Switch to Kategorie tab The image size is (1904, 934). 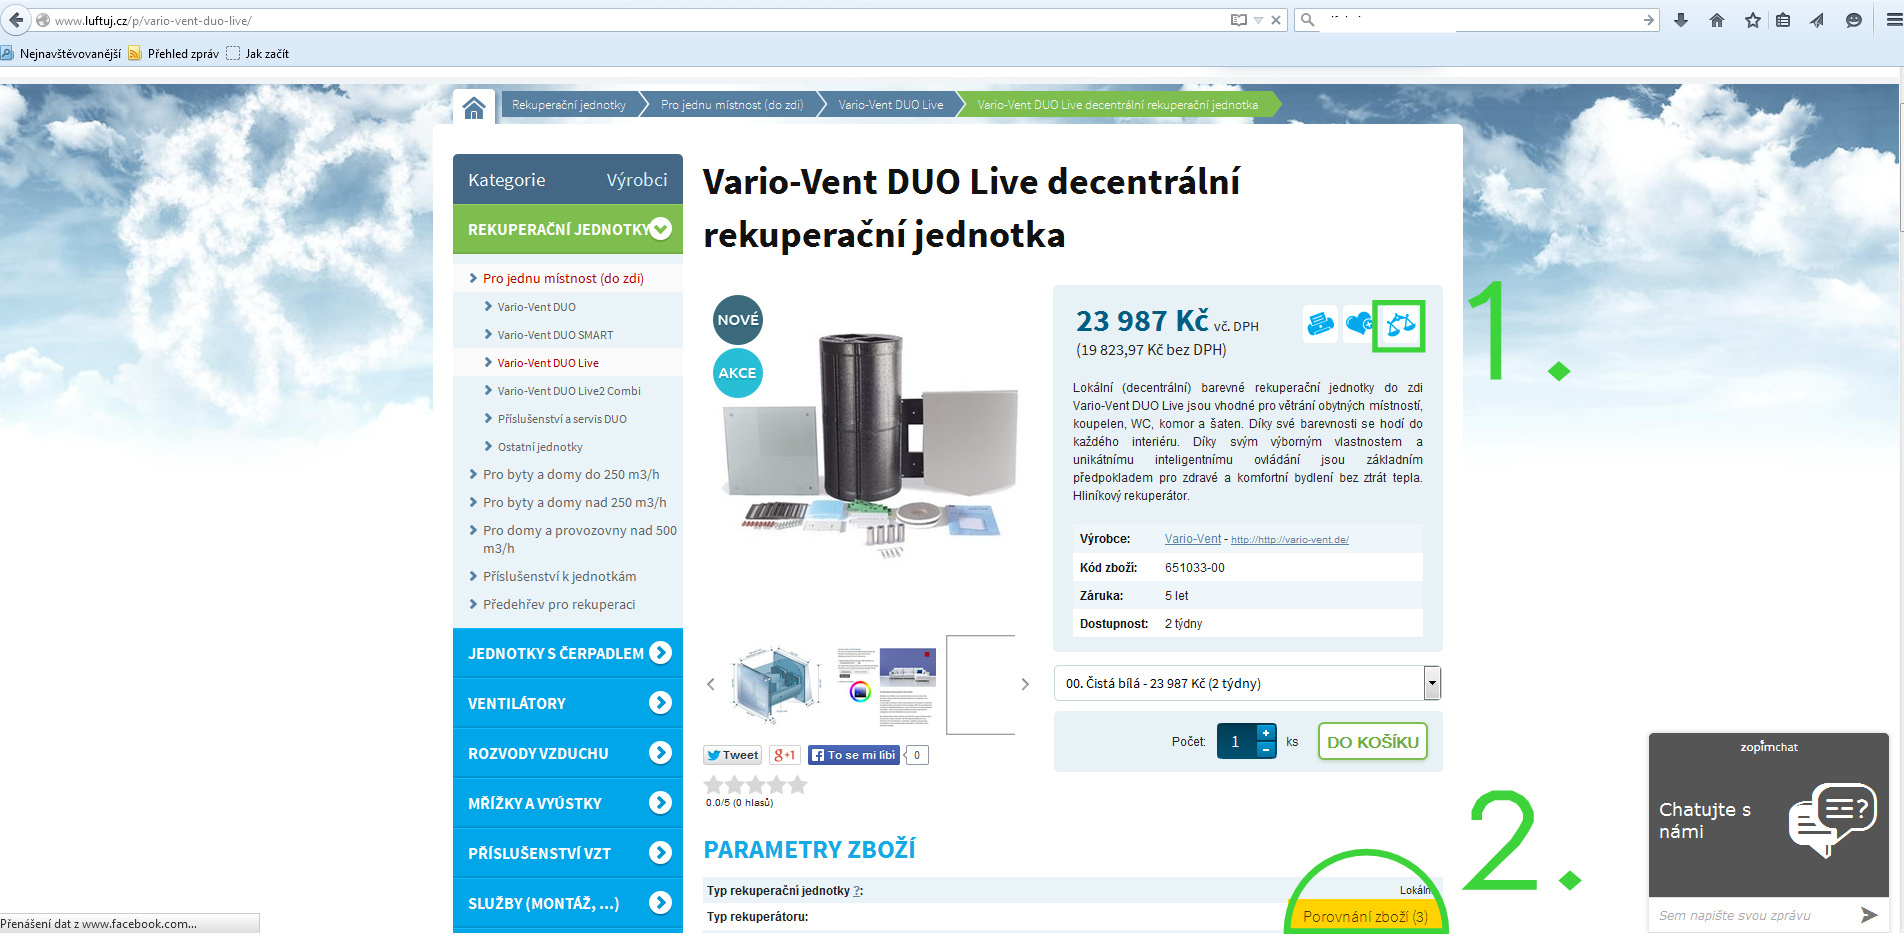pyautogui.click(x=506, y=180)
